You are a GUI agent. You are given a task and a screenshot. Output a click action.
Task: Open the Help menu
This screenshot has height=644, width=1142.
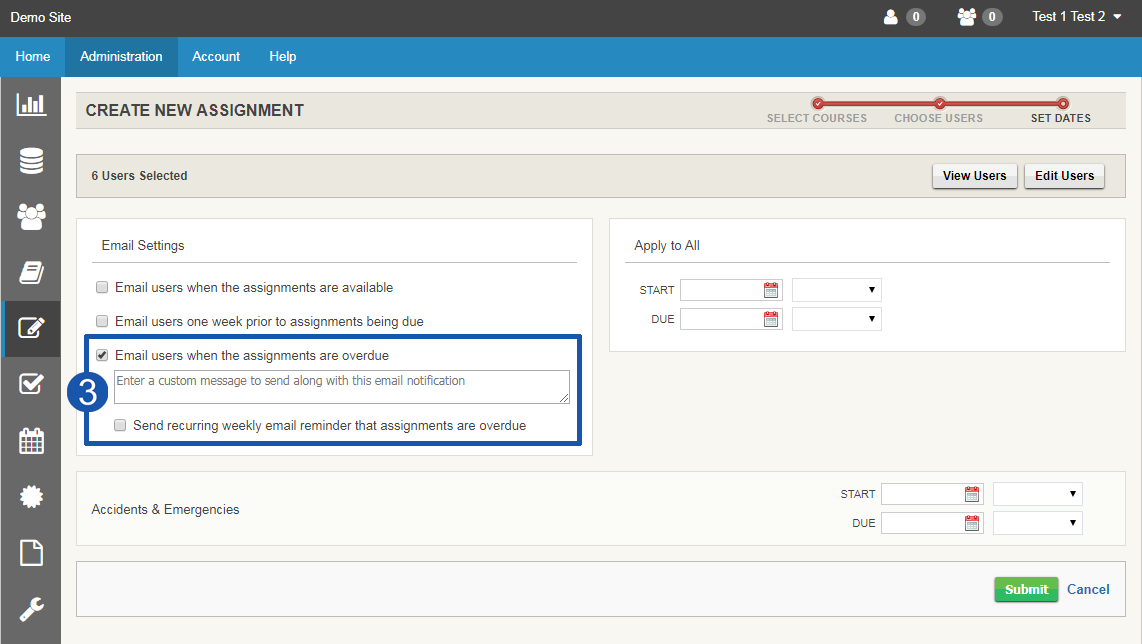(x=282, y=56)
